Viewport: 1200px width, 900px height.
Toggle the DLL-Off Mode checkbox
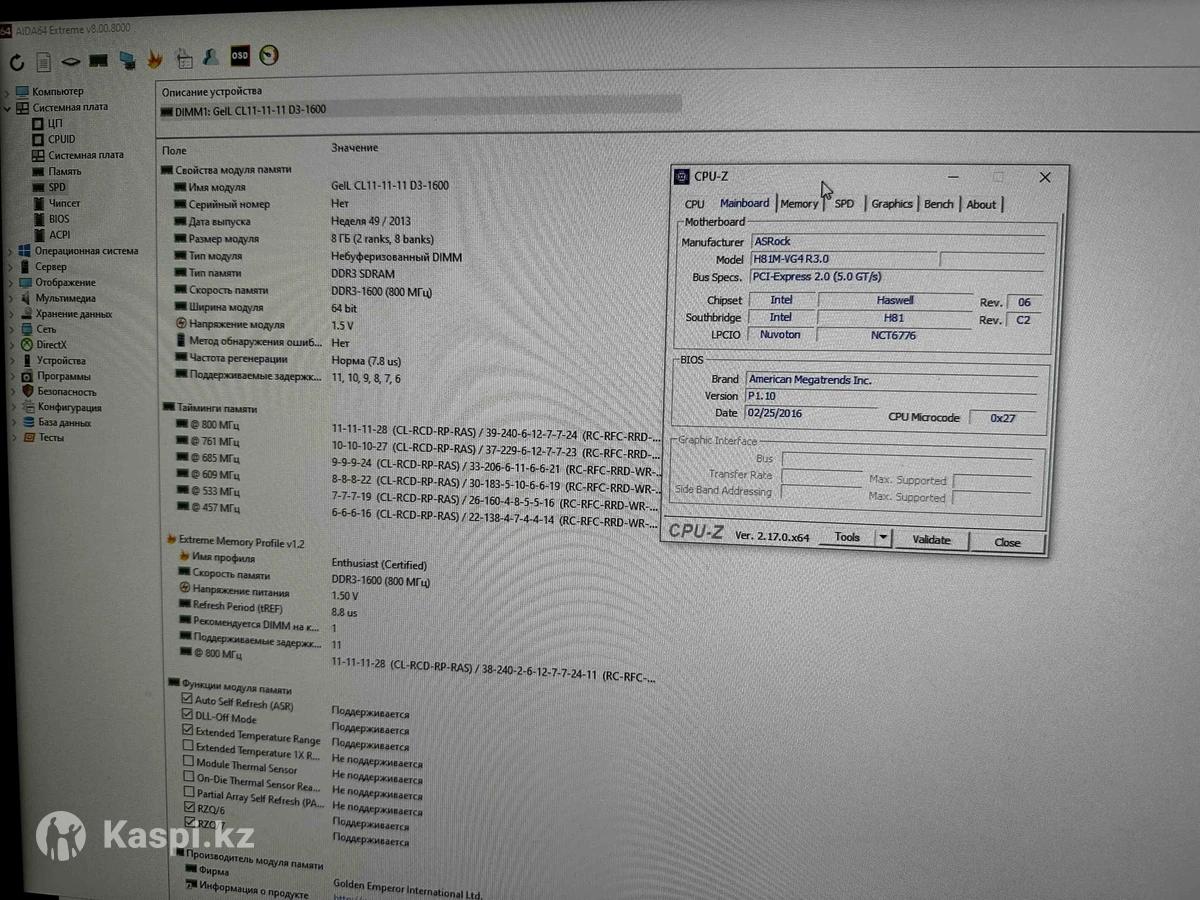click(x=187, y=715)
